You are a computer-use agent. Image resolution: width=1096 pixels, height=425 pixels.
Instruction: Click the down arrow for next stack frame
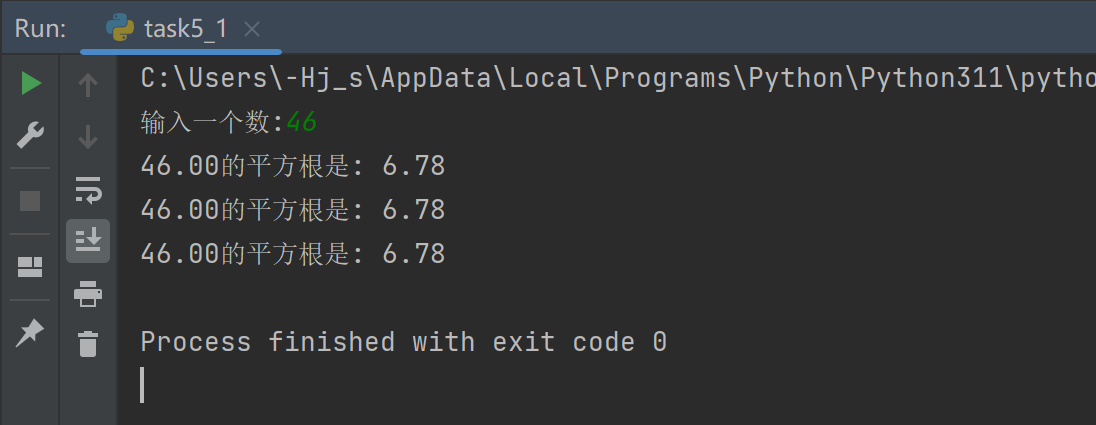point(88,136)
